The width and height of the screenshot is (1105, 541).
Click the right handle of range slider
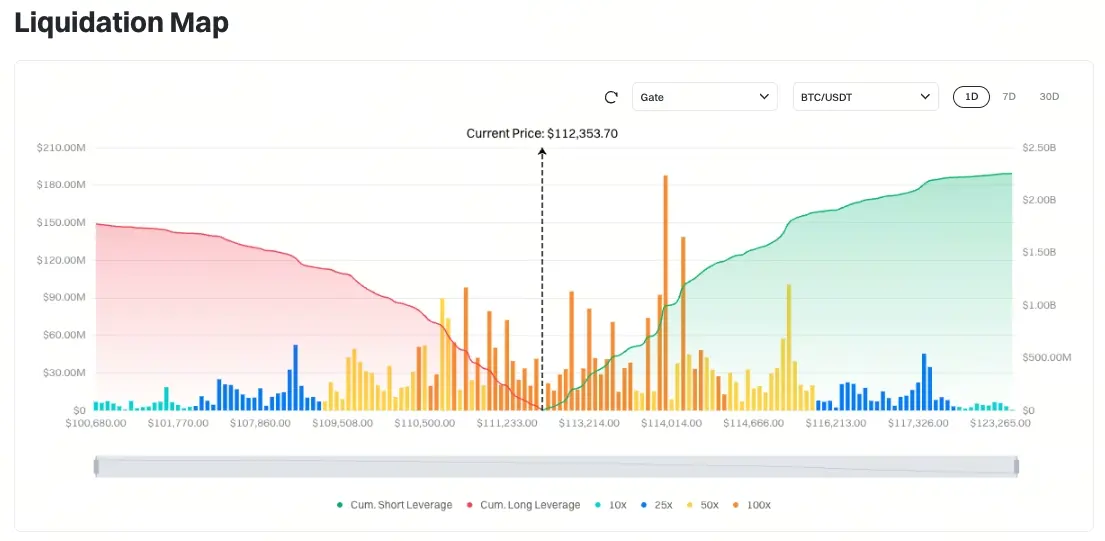pyautogui.click(x=1016, y=466)
